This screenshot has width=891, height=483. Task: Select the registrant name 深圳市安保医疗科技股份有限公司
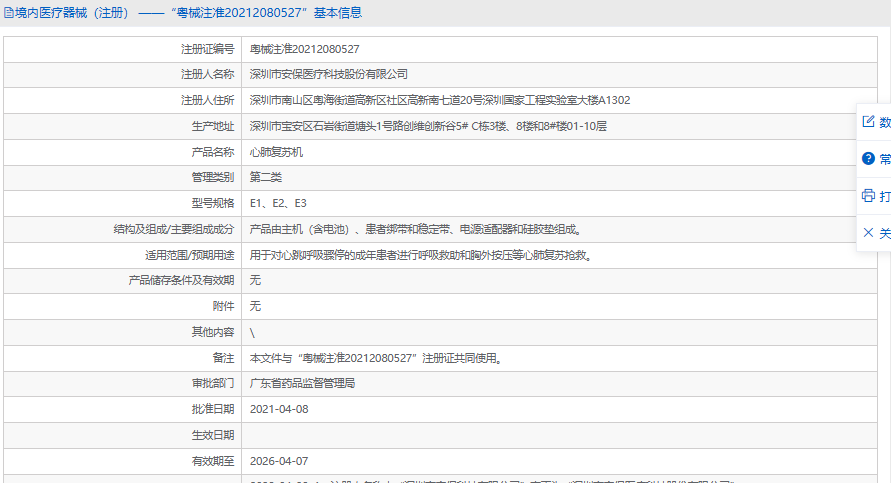point(328,74)
